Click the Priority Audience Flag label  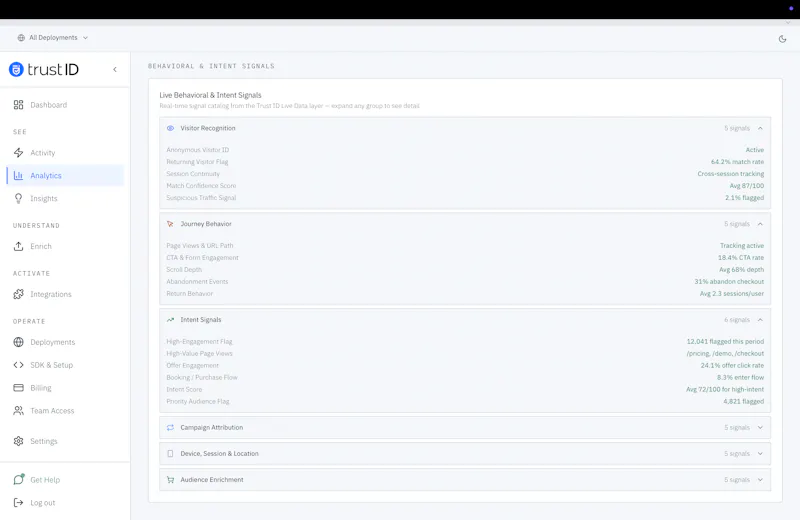click(197, 402)
